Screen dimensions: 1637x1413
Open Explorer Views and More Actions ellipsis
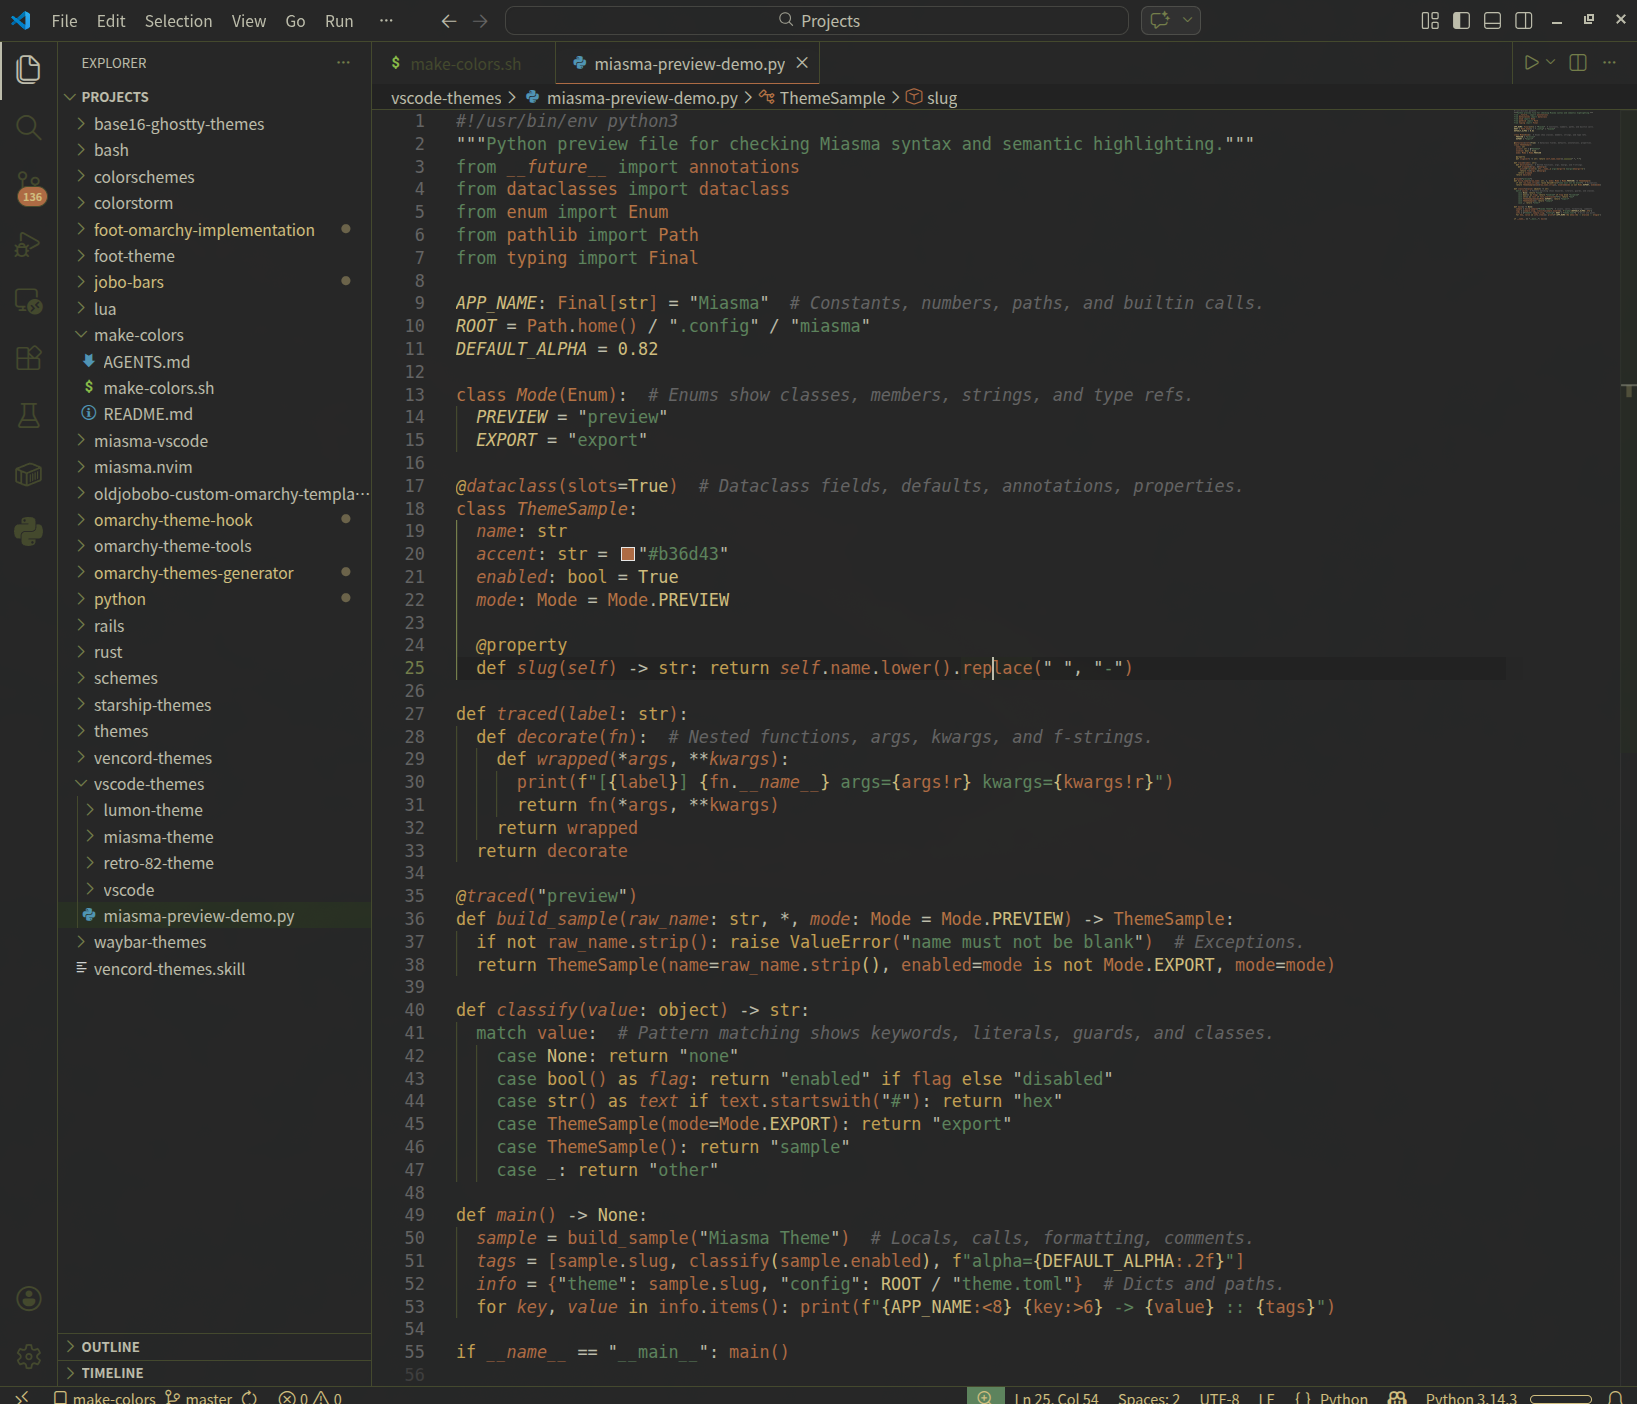click(344, 63)
